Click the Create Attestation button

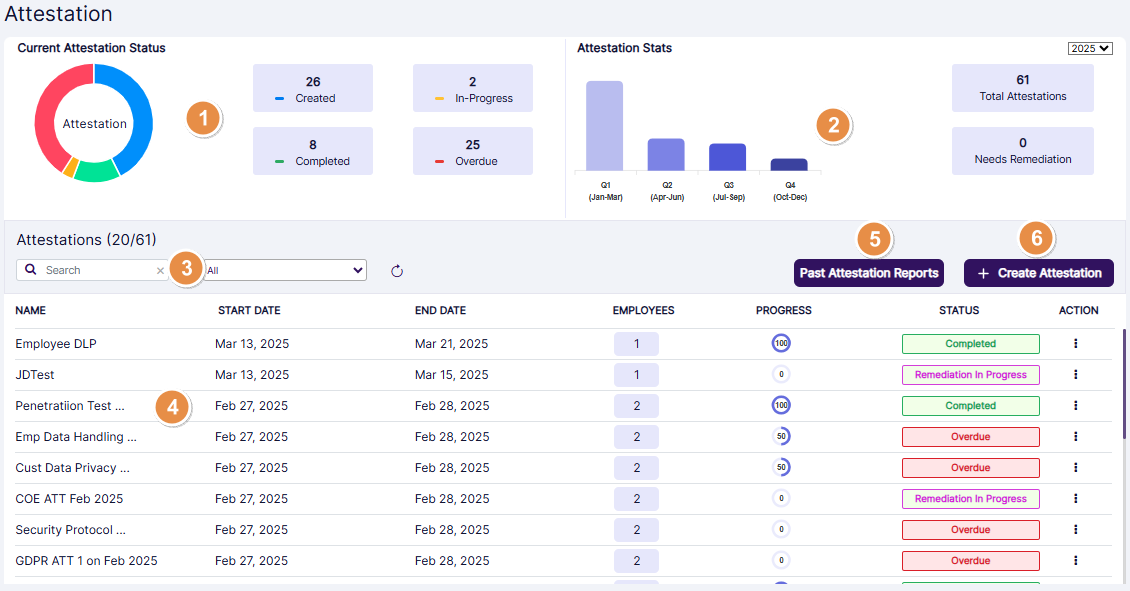pyautogui.click(x=1038, y=273)
